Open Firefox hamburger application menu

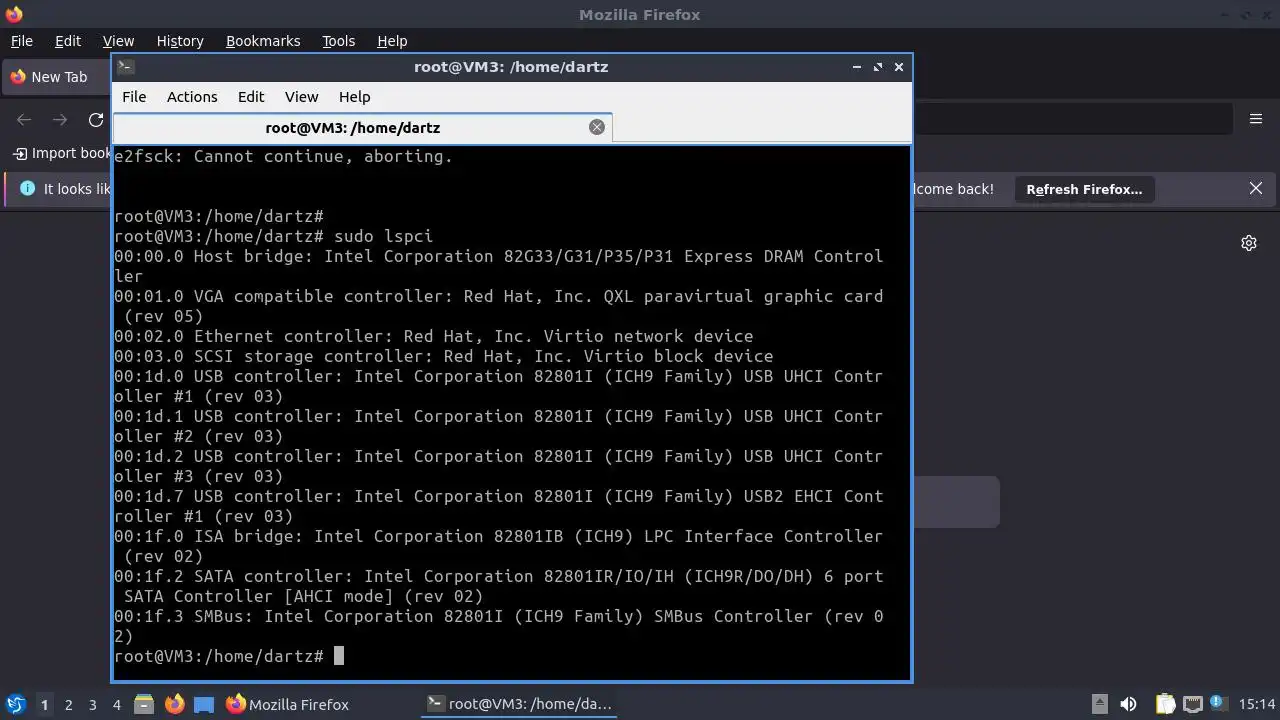pos(1256,119)
